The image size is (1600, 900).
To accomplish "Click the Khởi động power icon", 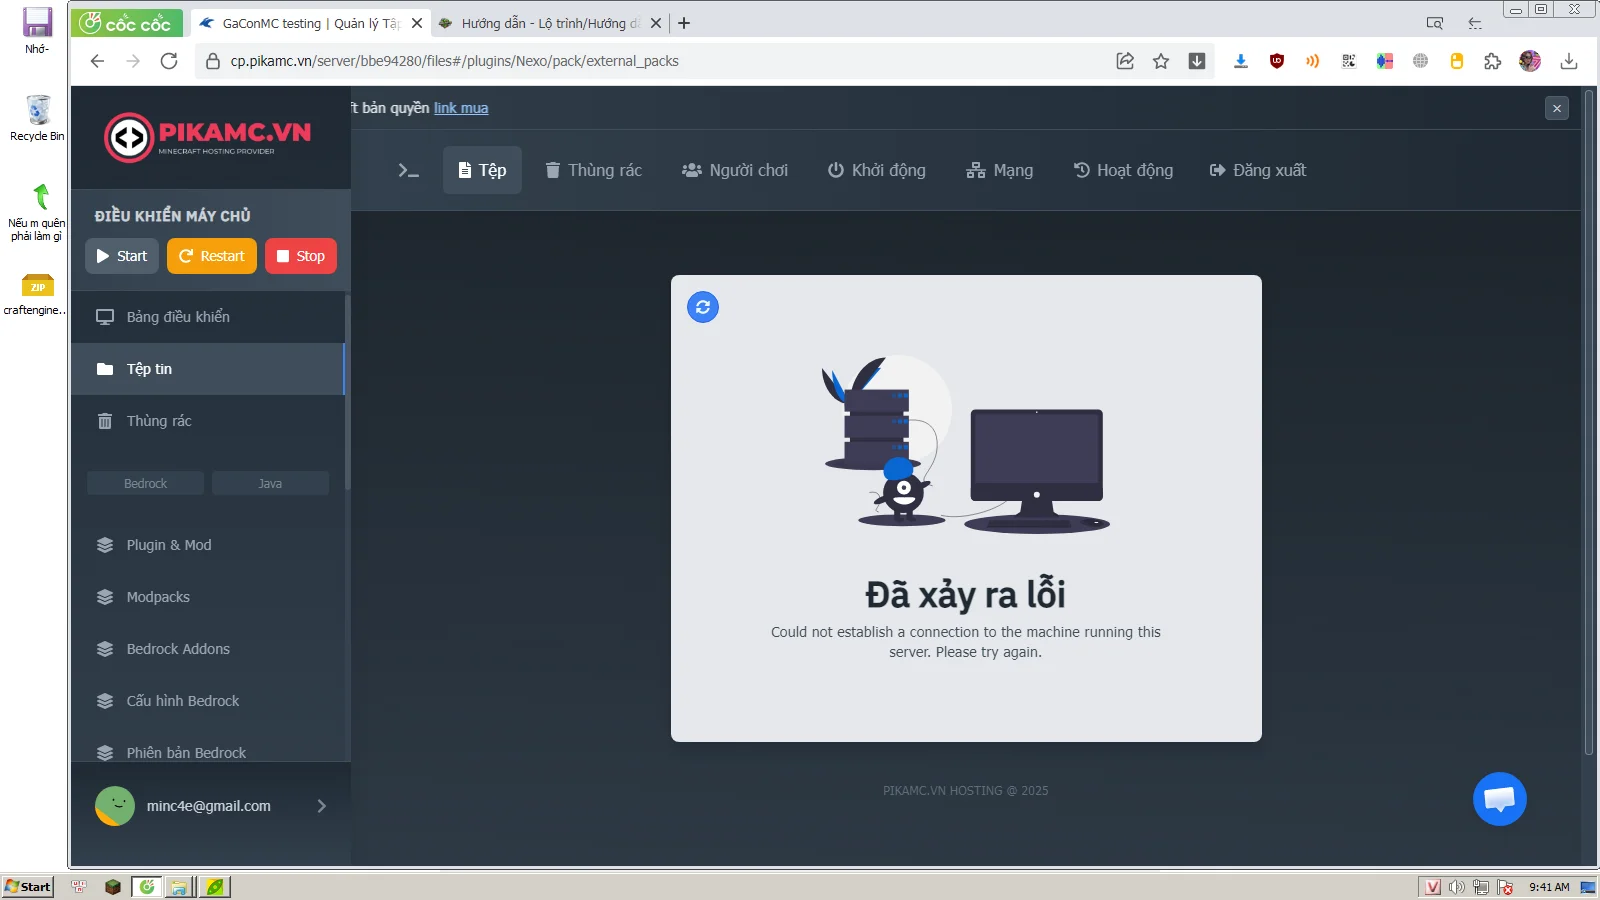I will coord(836,170).
